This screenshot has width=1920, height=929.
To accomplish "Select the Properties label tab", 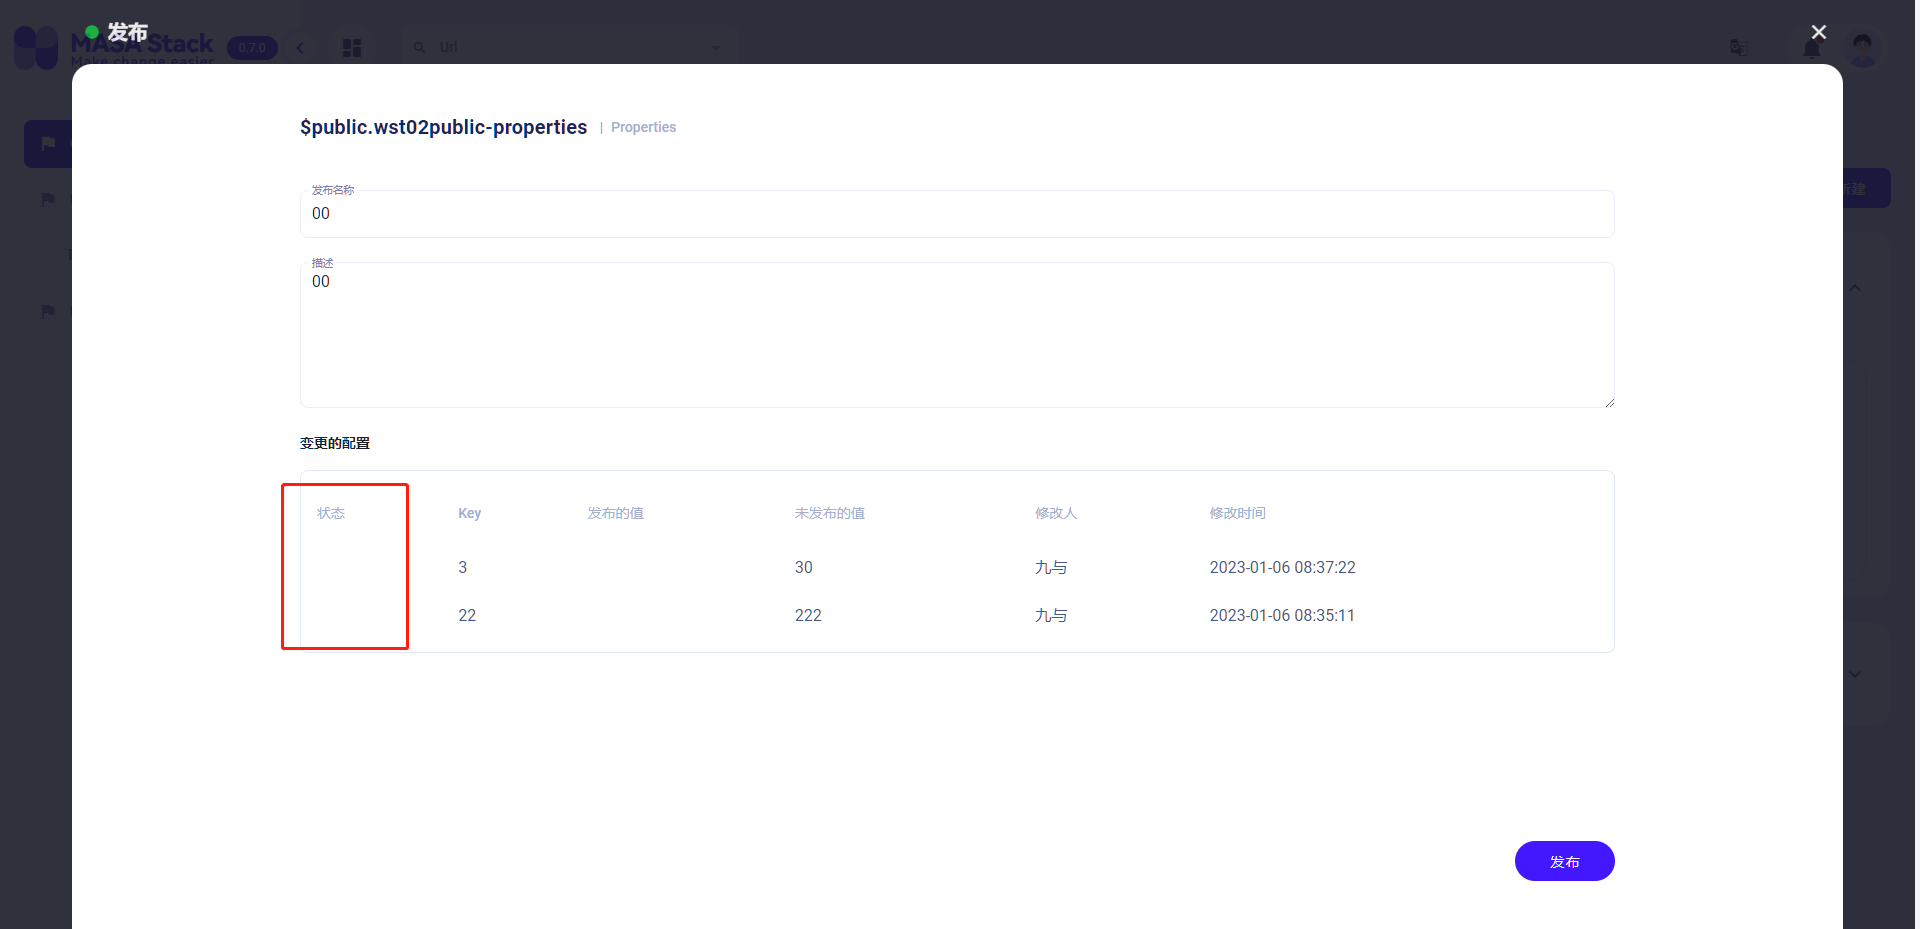I will 643,127.
